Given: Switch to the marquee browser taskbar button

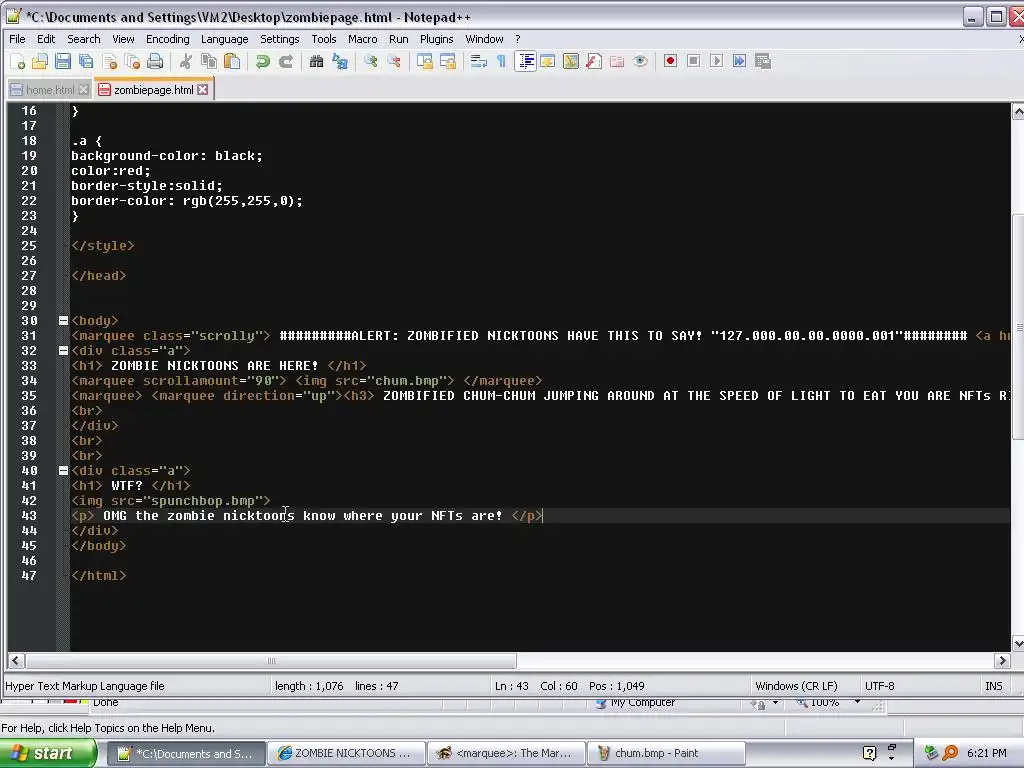Looking at the screenshot, I should (506, 753).
